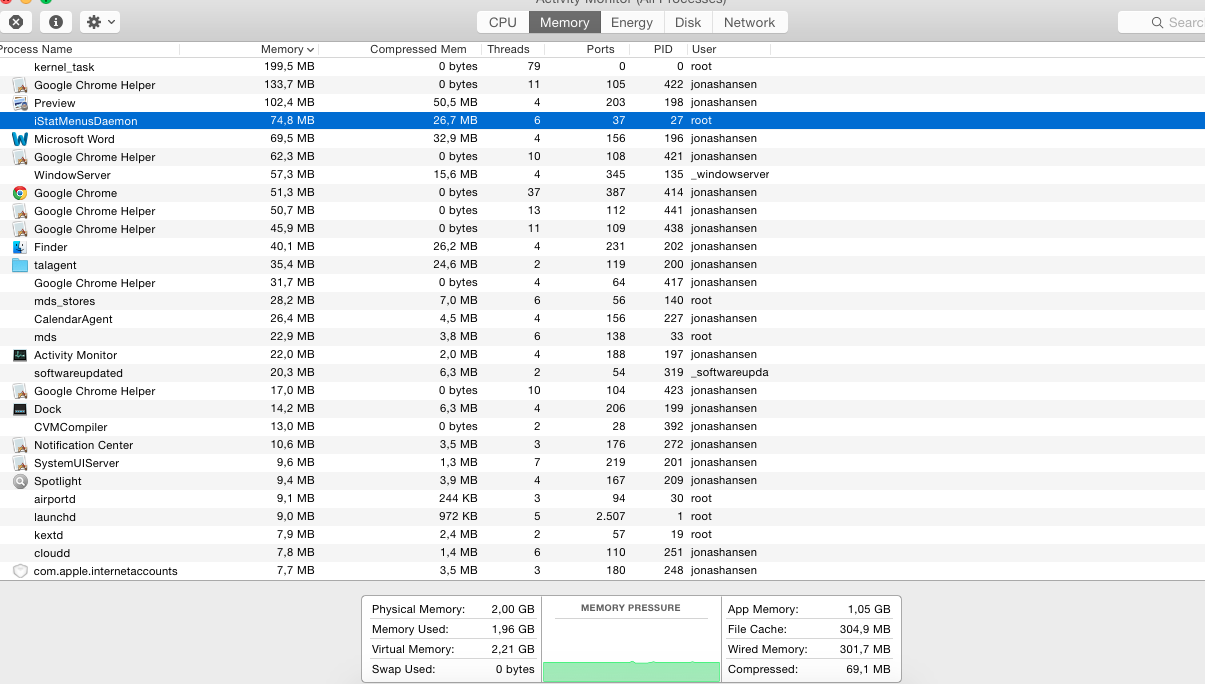Sort by Process Name column header
Screen dimensions: 1205x684
coord(90,49)
